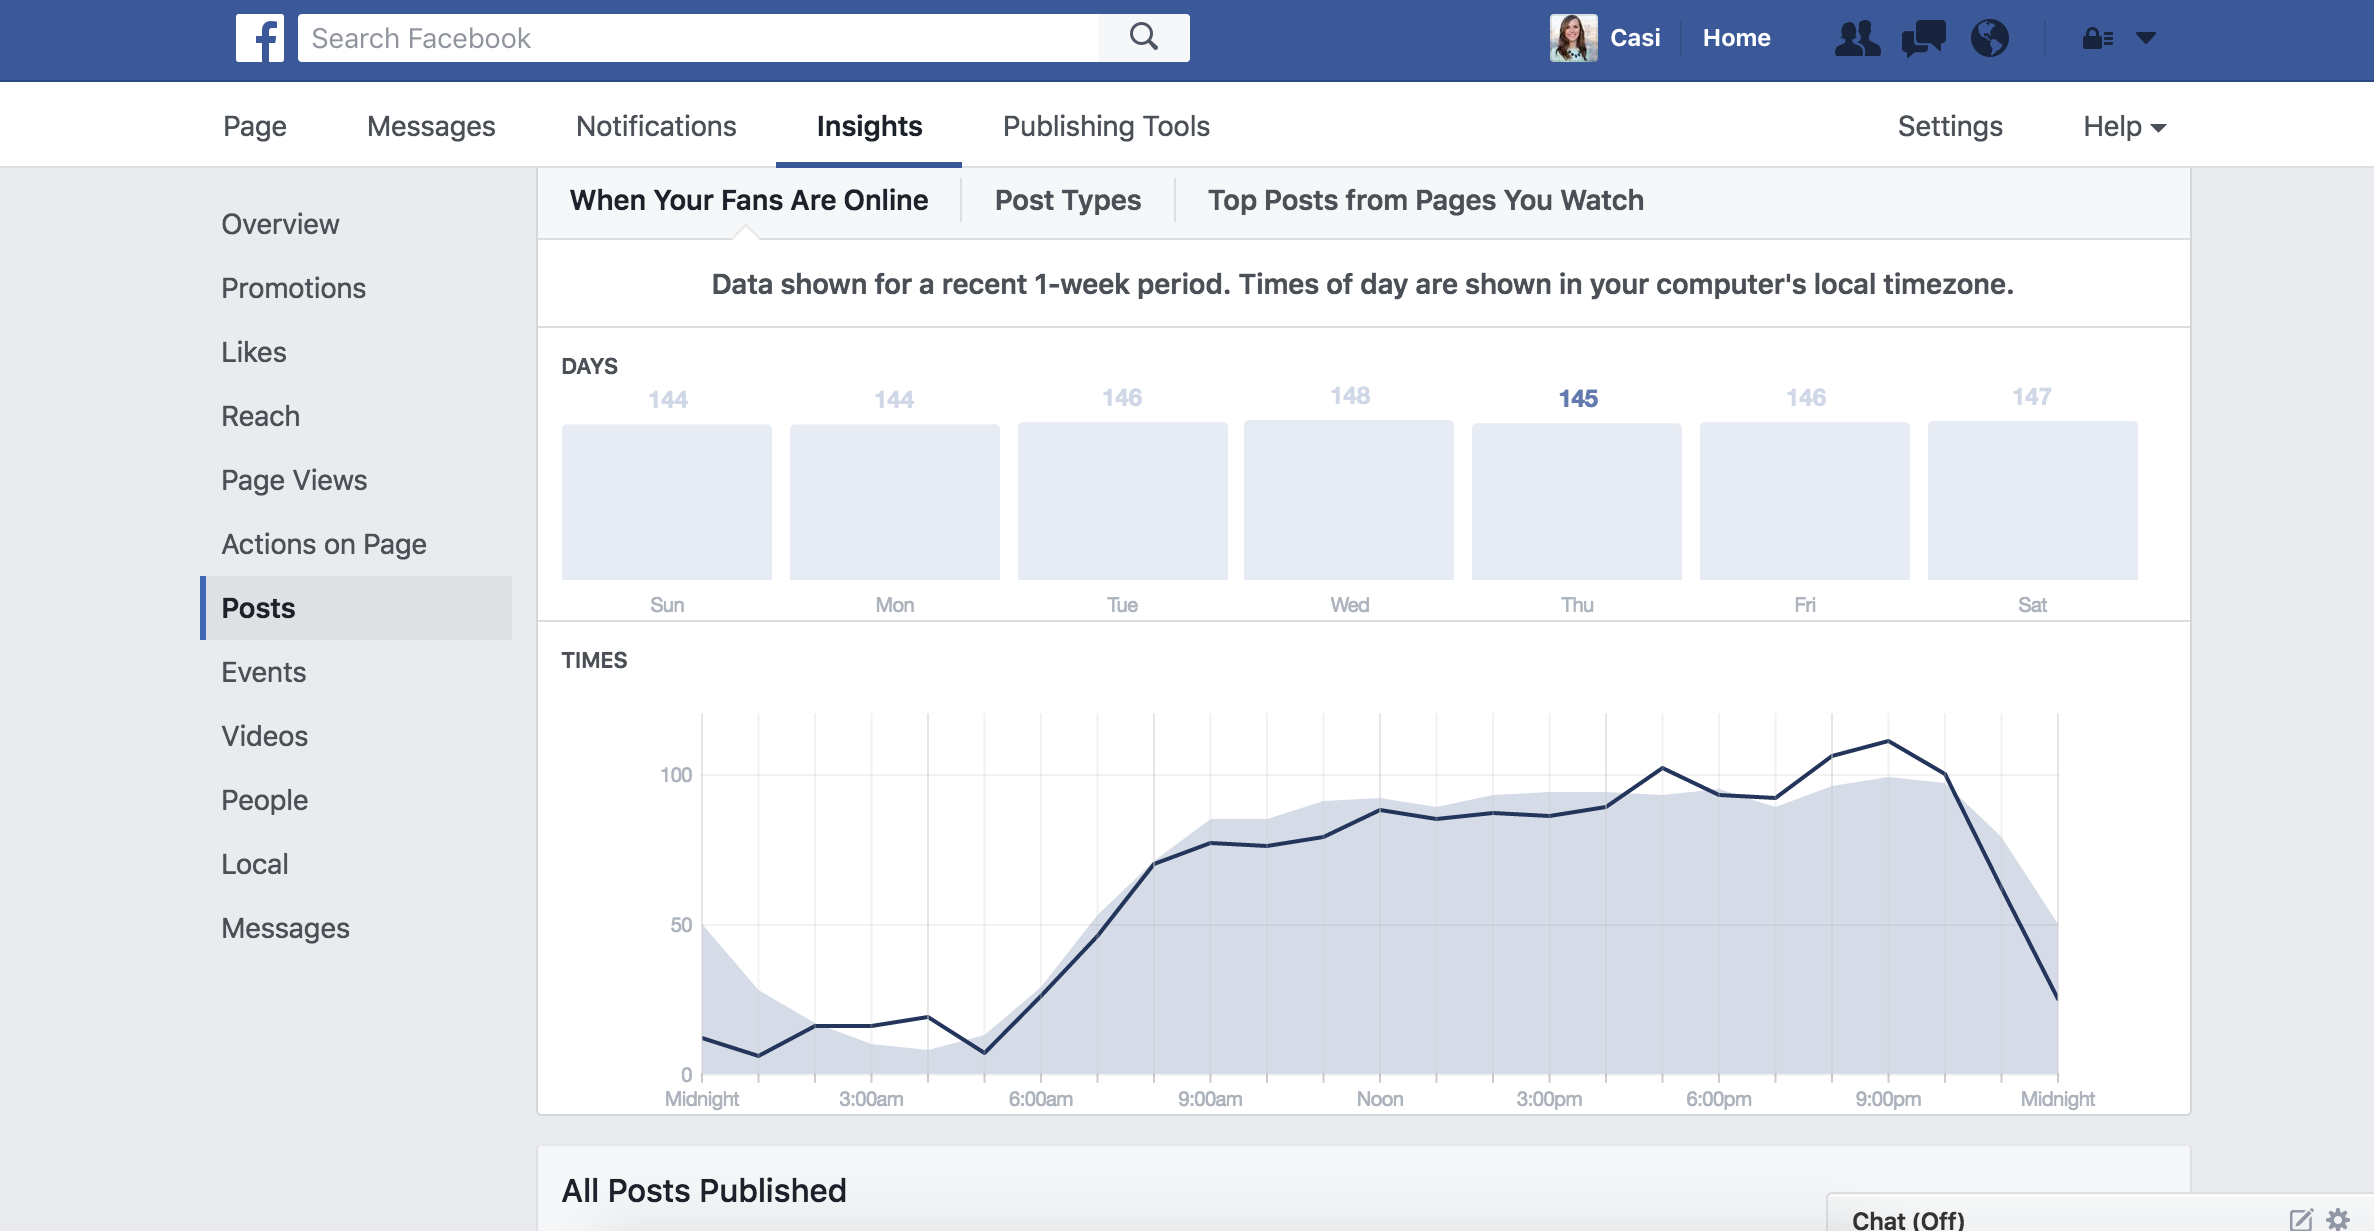Select the Wed bar in Days chart
Screen dimensions: 2374x1231
click(x=1348, y=500)
